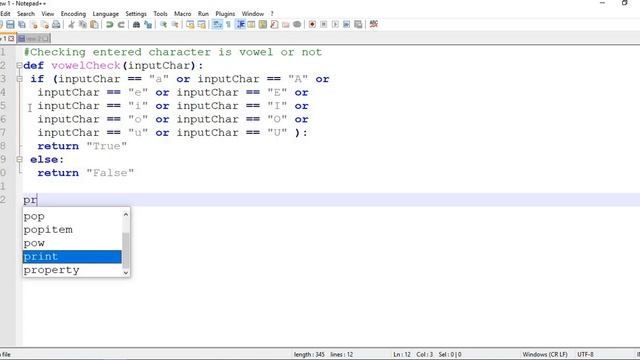The image size is (640, 360).
Task: Toggle Synchronize Vertical Scrolling button
Action: (x=190, y=24)
